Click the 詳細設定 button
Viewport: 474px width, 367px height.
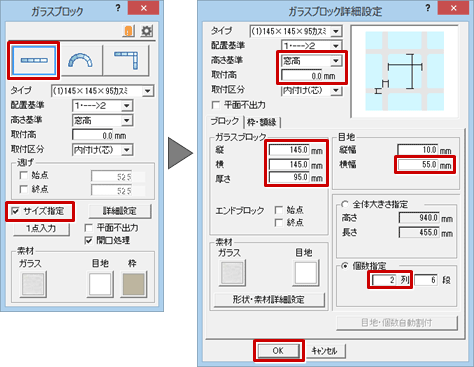[119, 211]
